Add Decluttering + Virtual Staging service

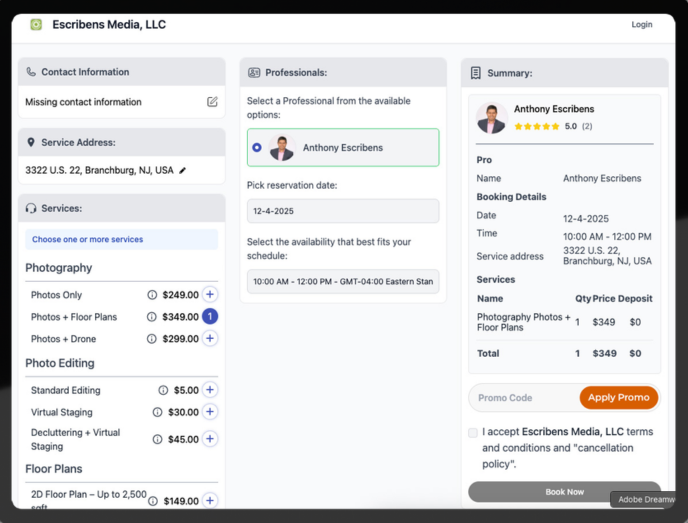click(x=210, y=439)
